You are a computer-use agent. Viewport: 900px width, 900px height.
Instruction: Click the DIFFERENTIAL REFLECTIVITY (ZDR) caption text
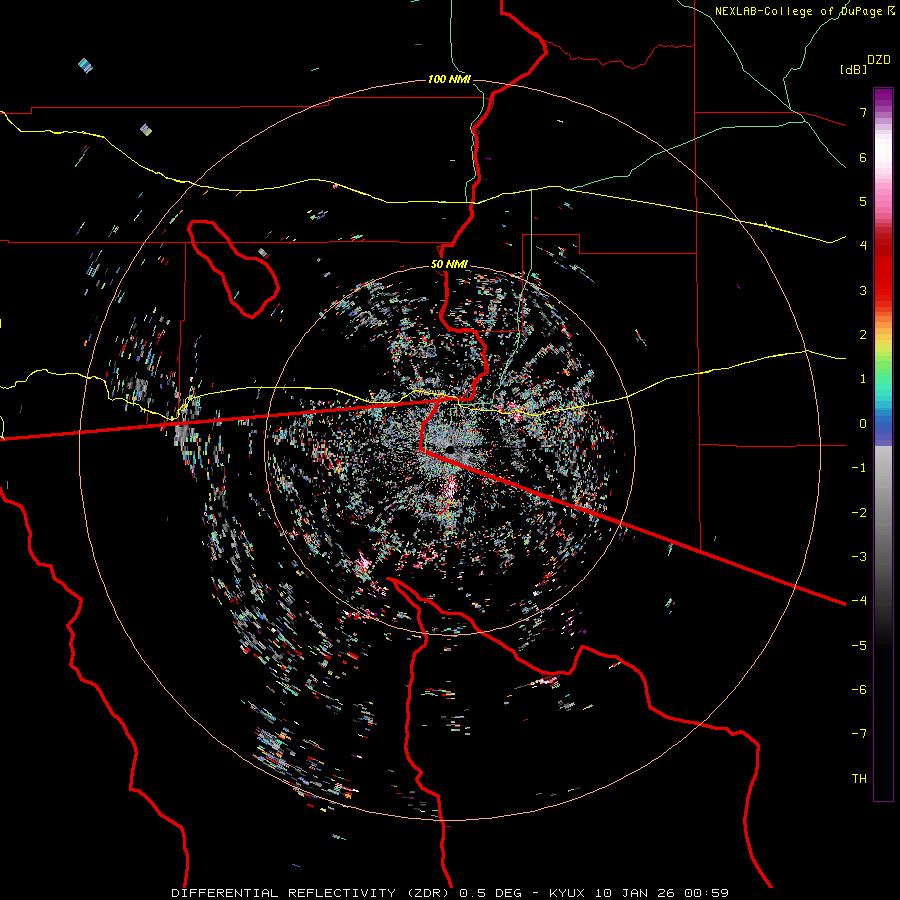312,893
